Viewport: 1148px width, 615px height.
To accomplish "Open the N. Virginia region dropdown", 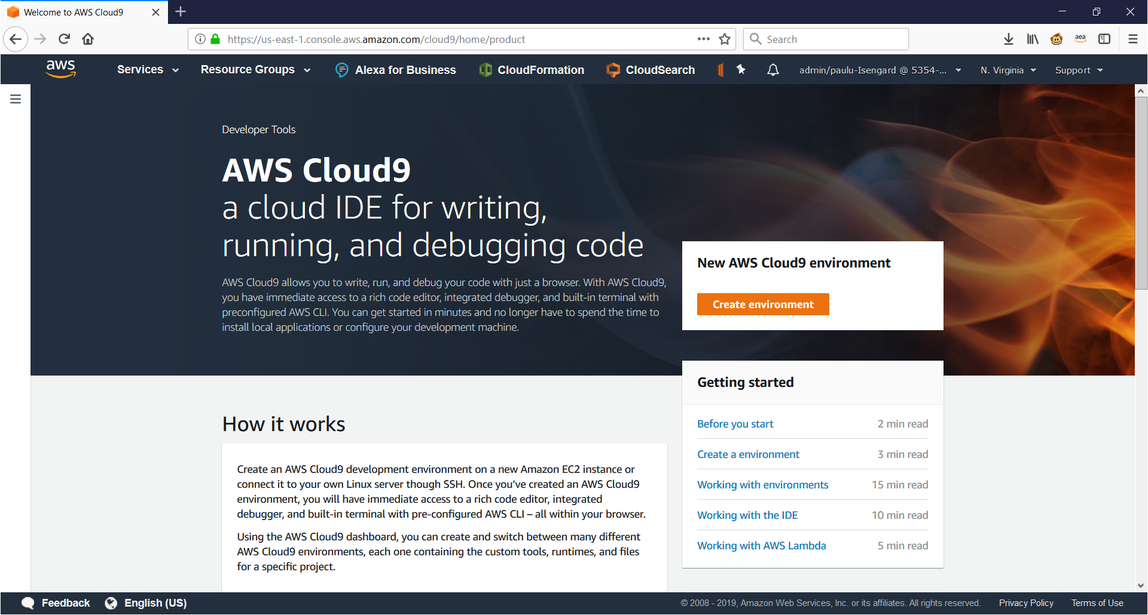I will pyautogui.click(x=1008, y=70).
